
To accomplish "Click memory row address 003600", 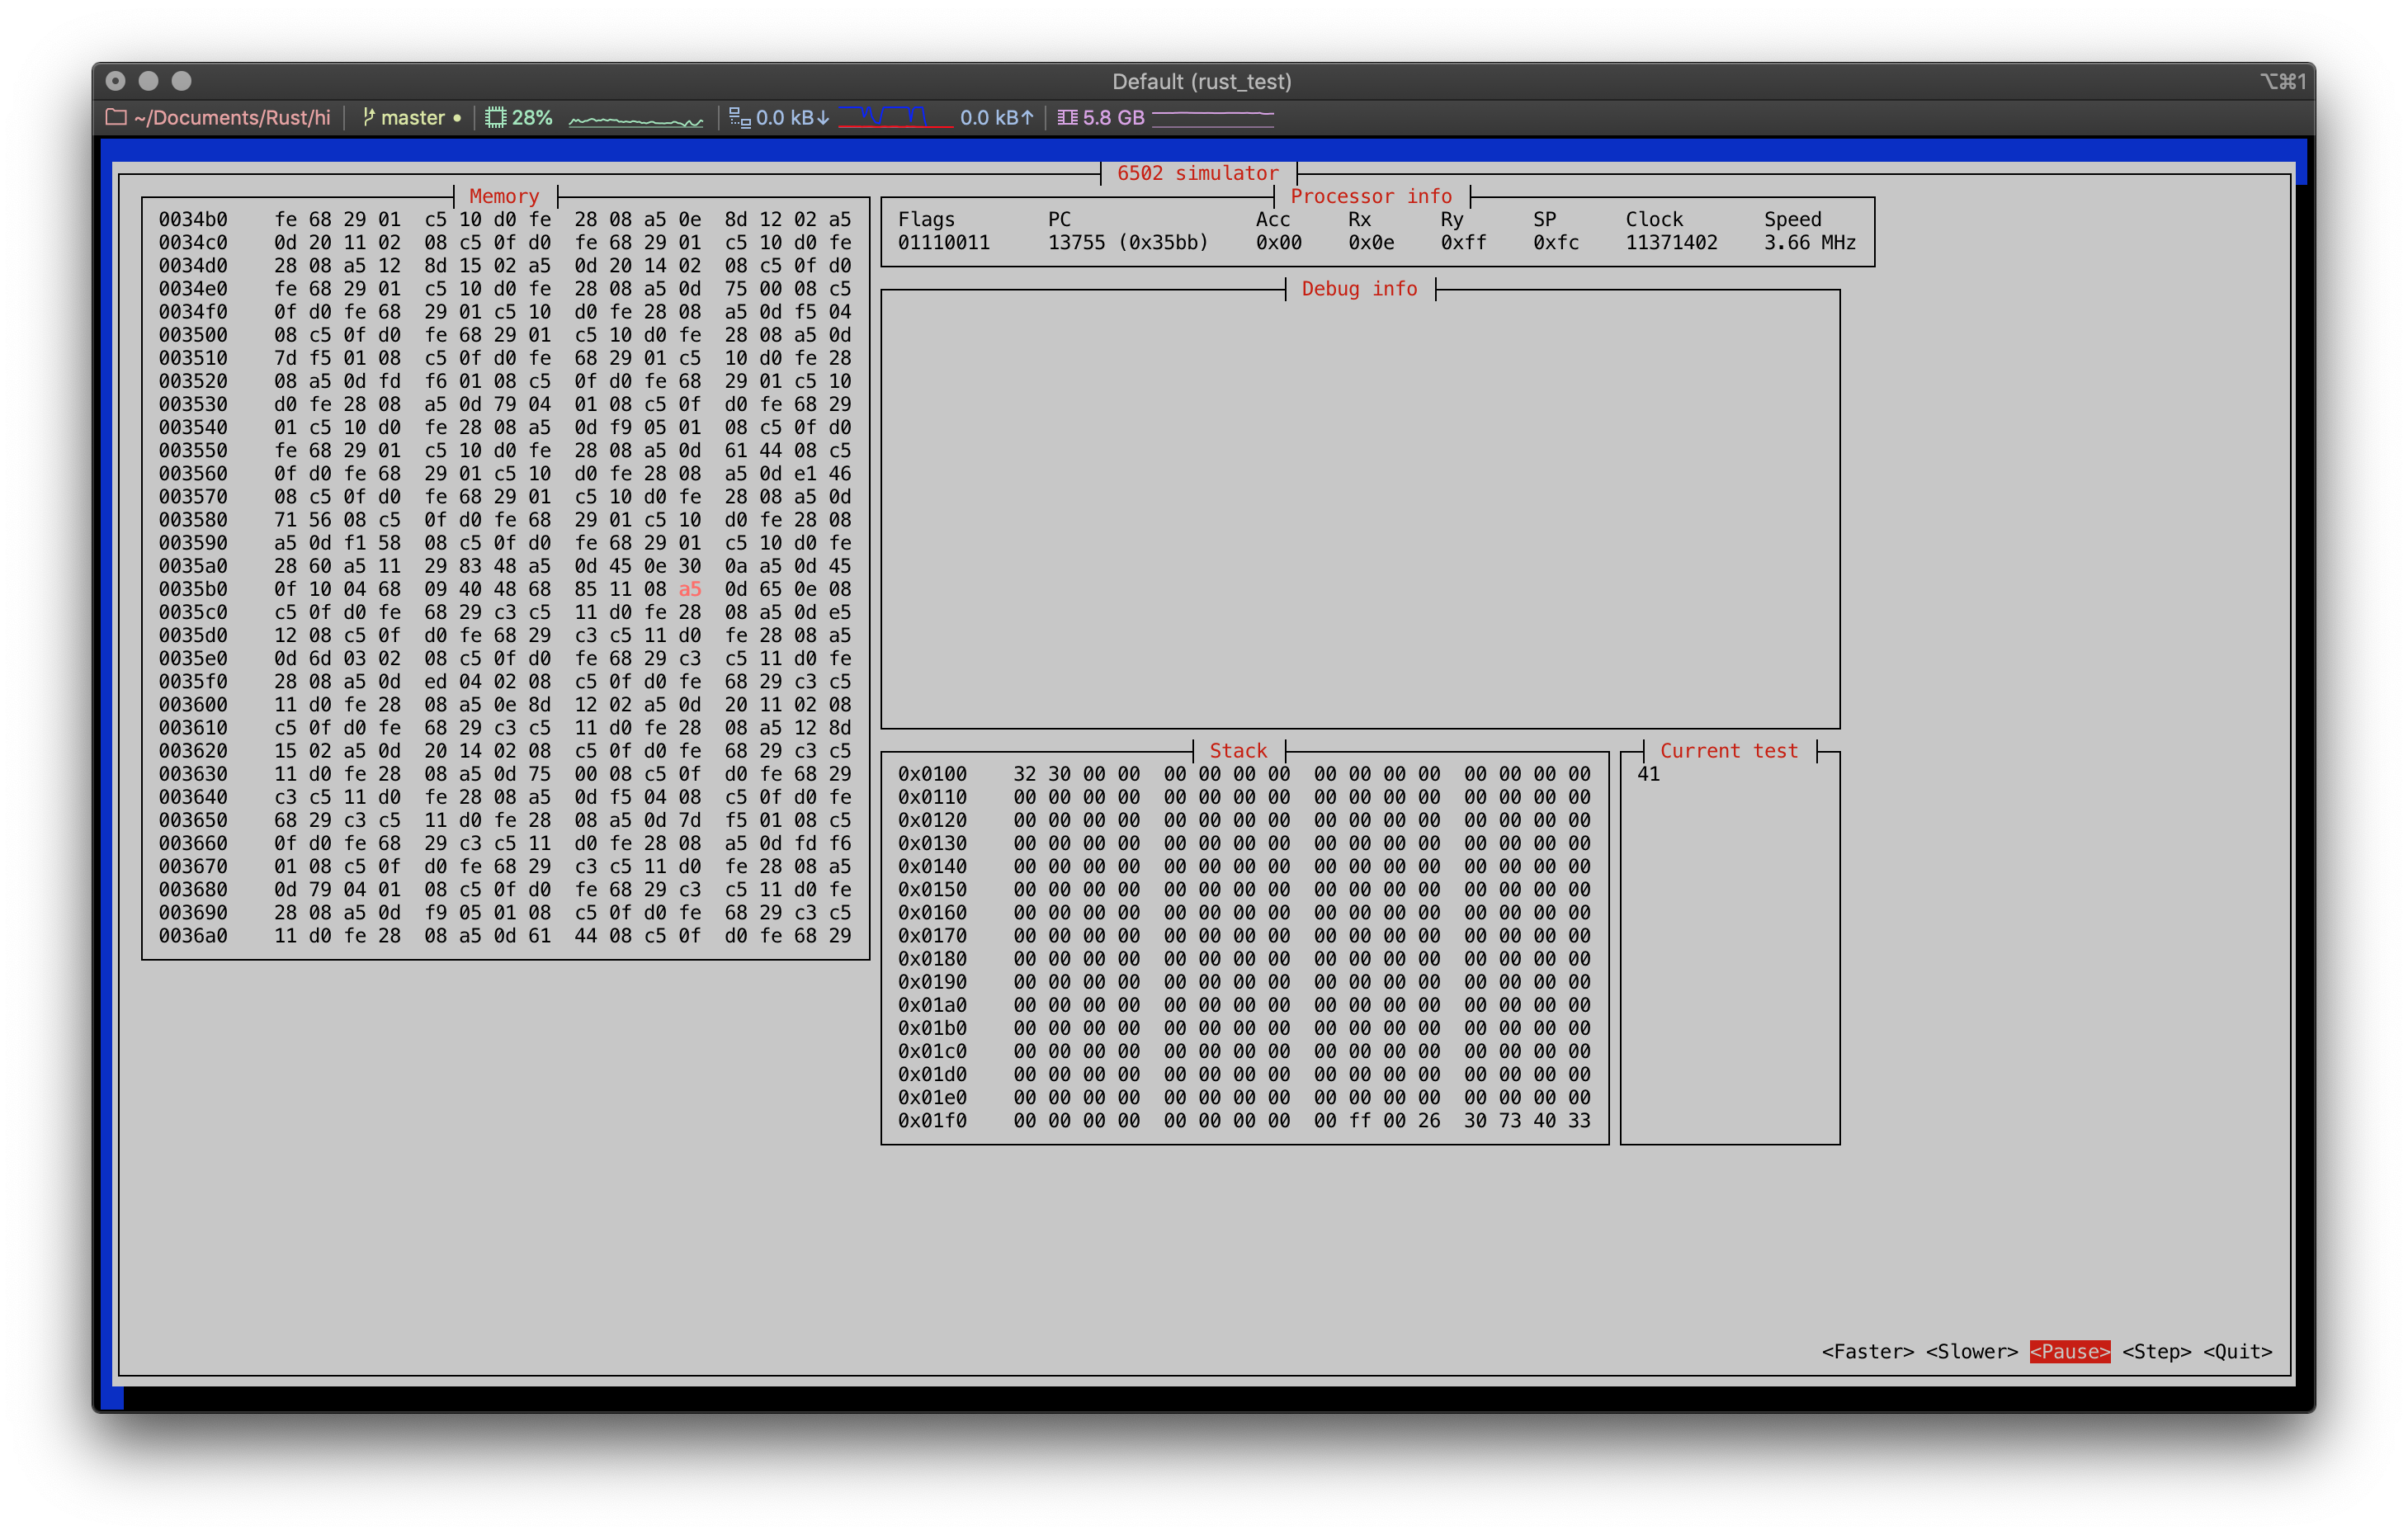I will (x=193, y=704).
